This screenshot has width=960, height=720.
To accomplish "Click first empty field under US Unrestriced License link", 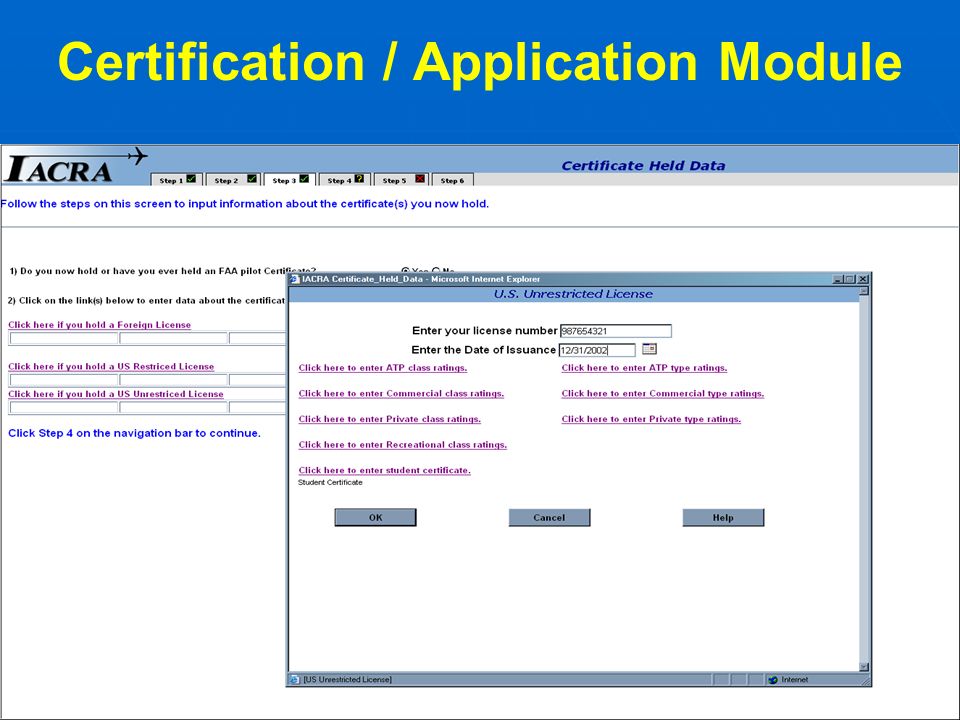I will pyautogui.click(x=64, y=407).
